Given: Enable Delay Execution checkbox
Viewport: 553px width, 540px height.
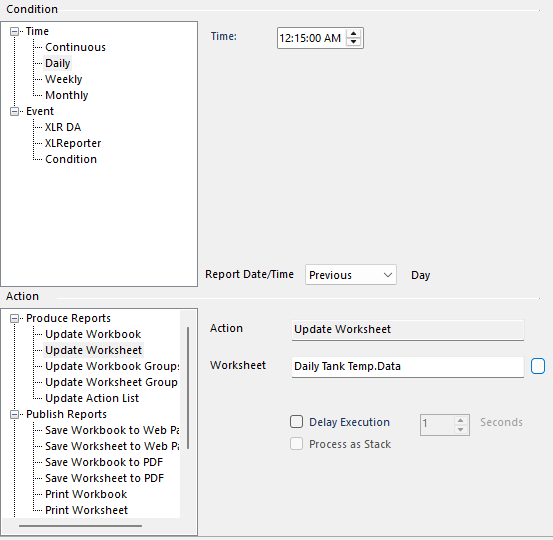Looking at the screenshot, I should pyautogui.click(x=296, y=422).
